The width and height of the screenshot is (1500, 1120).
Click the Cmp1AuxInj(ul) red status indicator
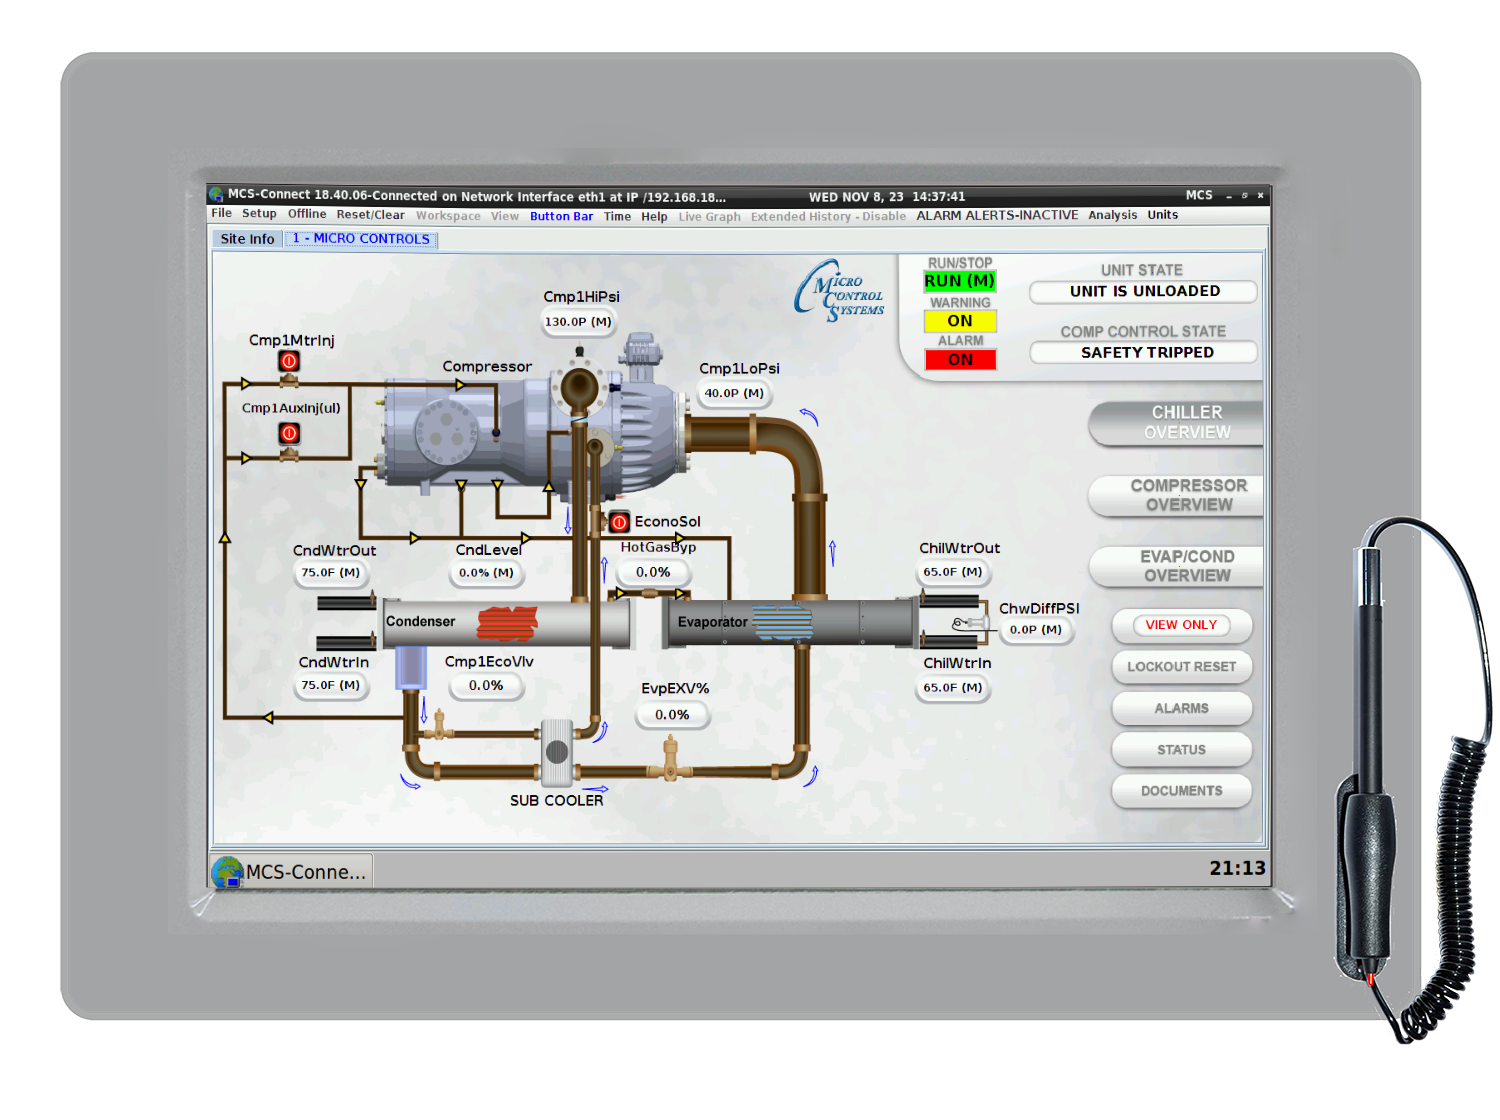coord(289,433)
